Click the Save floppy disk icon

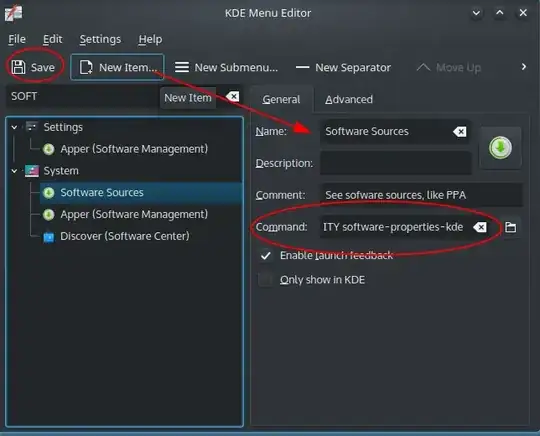pyautogui.click(x=18, y=67)
